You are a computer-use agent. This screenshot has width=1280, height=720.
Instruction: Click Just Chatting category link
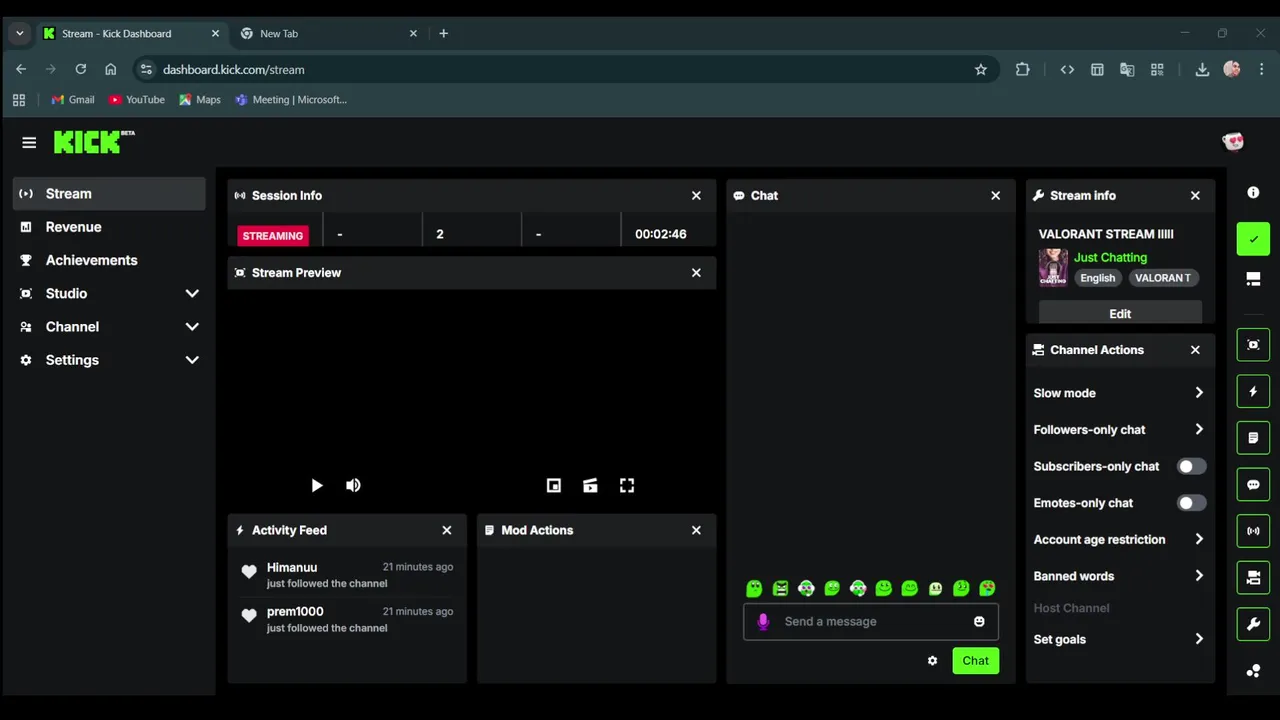point(1110,257)
